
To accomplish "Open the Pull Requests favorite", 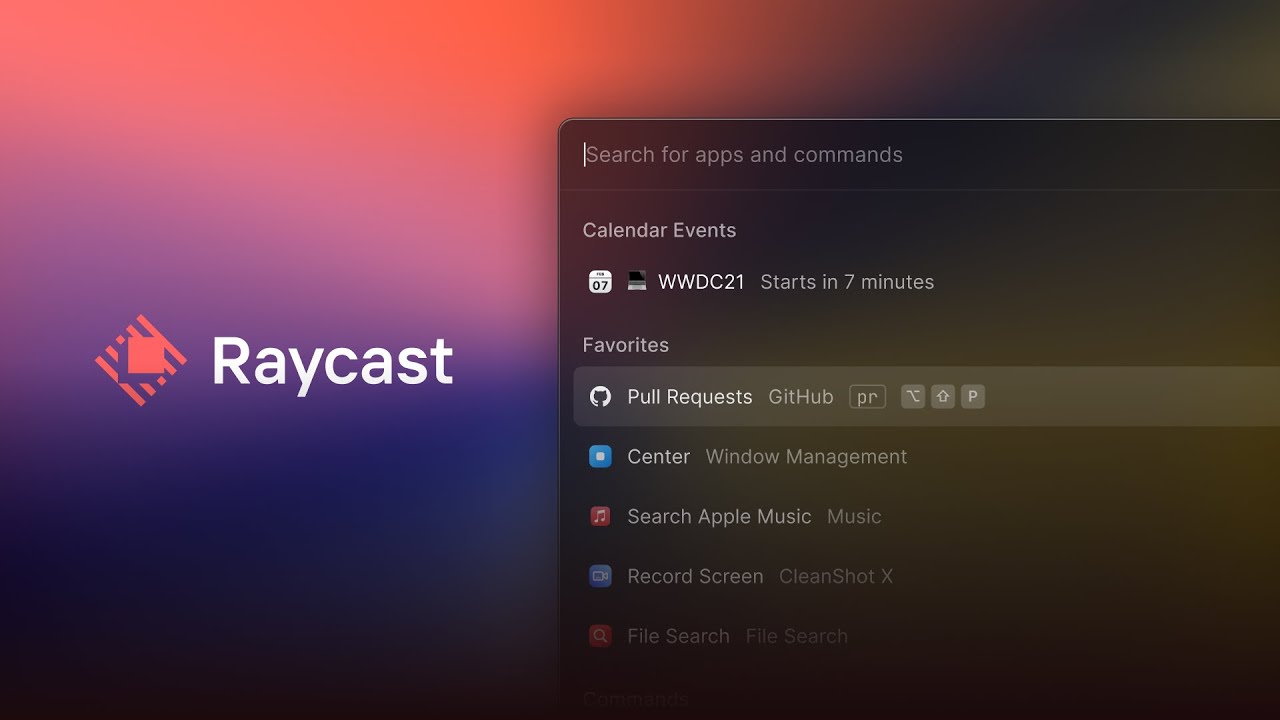I will coord(689,396).
